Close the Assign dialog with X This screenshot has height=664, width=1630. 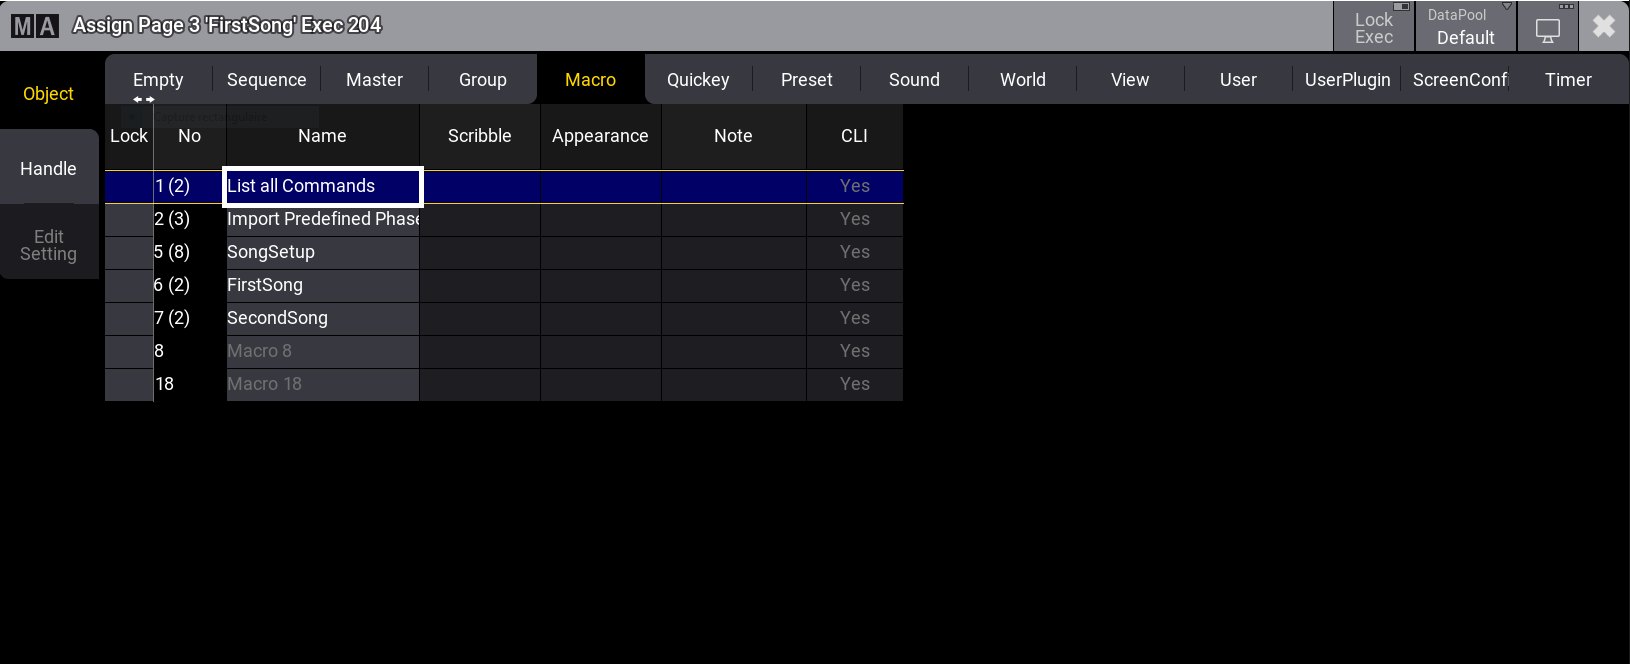click(x=1604, y=26)
